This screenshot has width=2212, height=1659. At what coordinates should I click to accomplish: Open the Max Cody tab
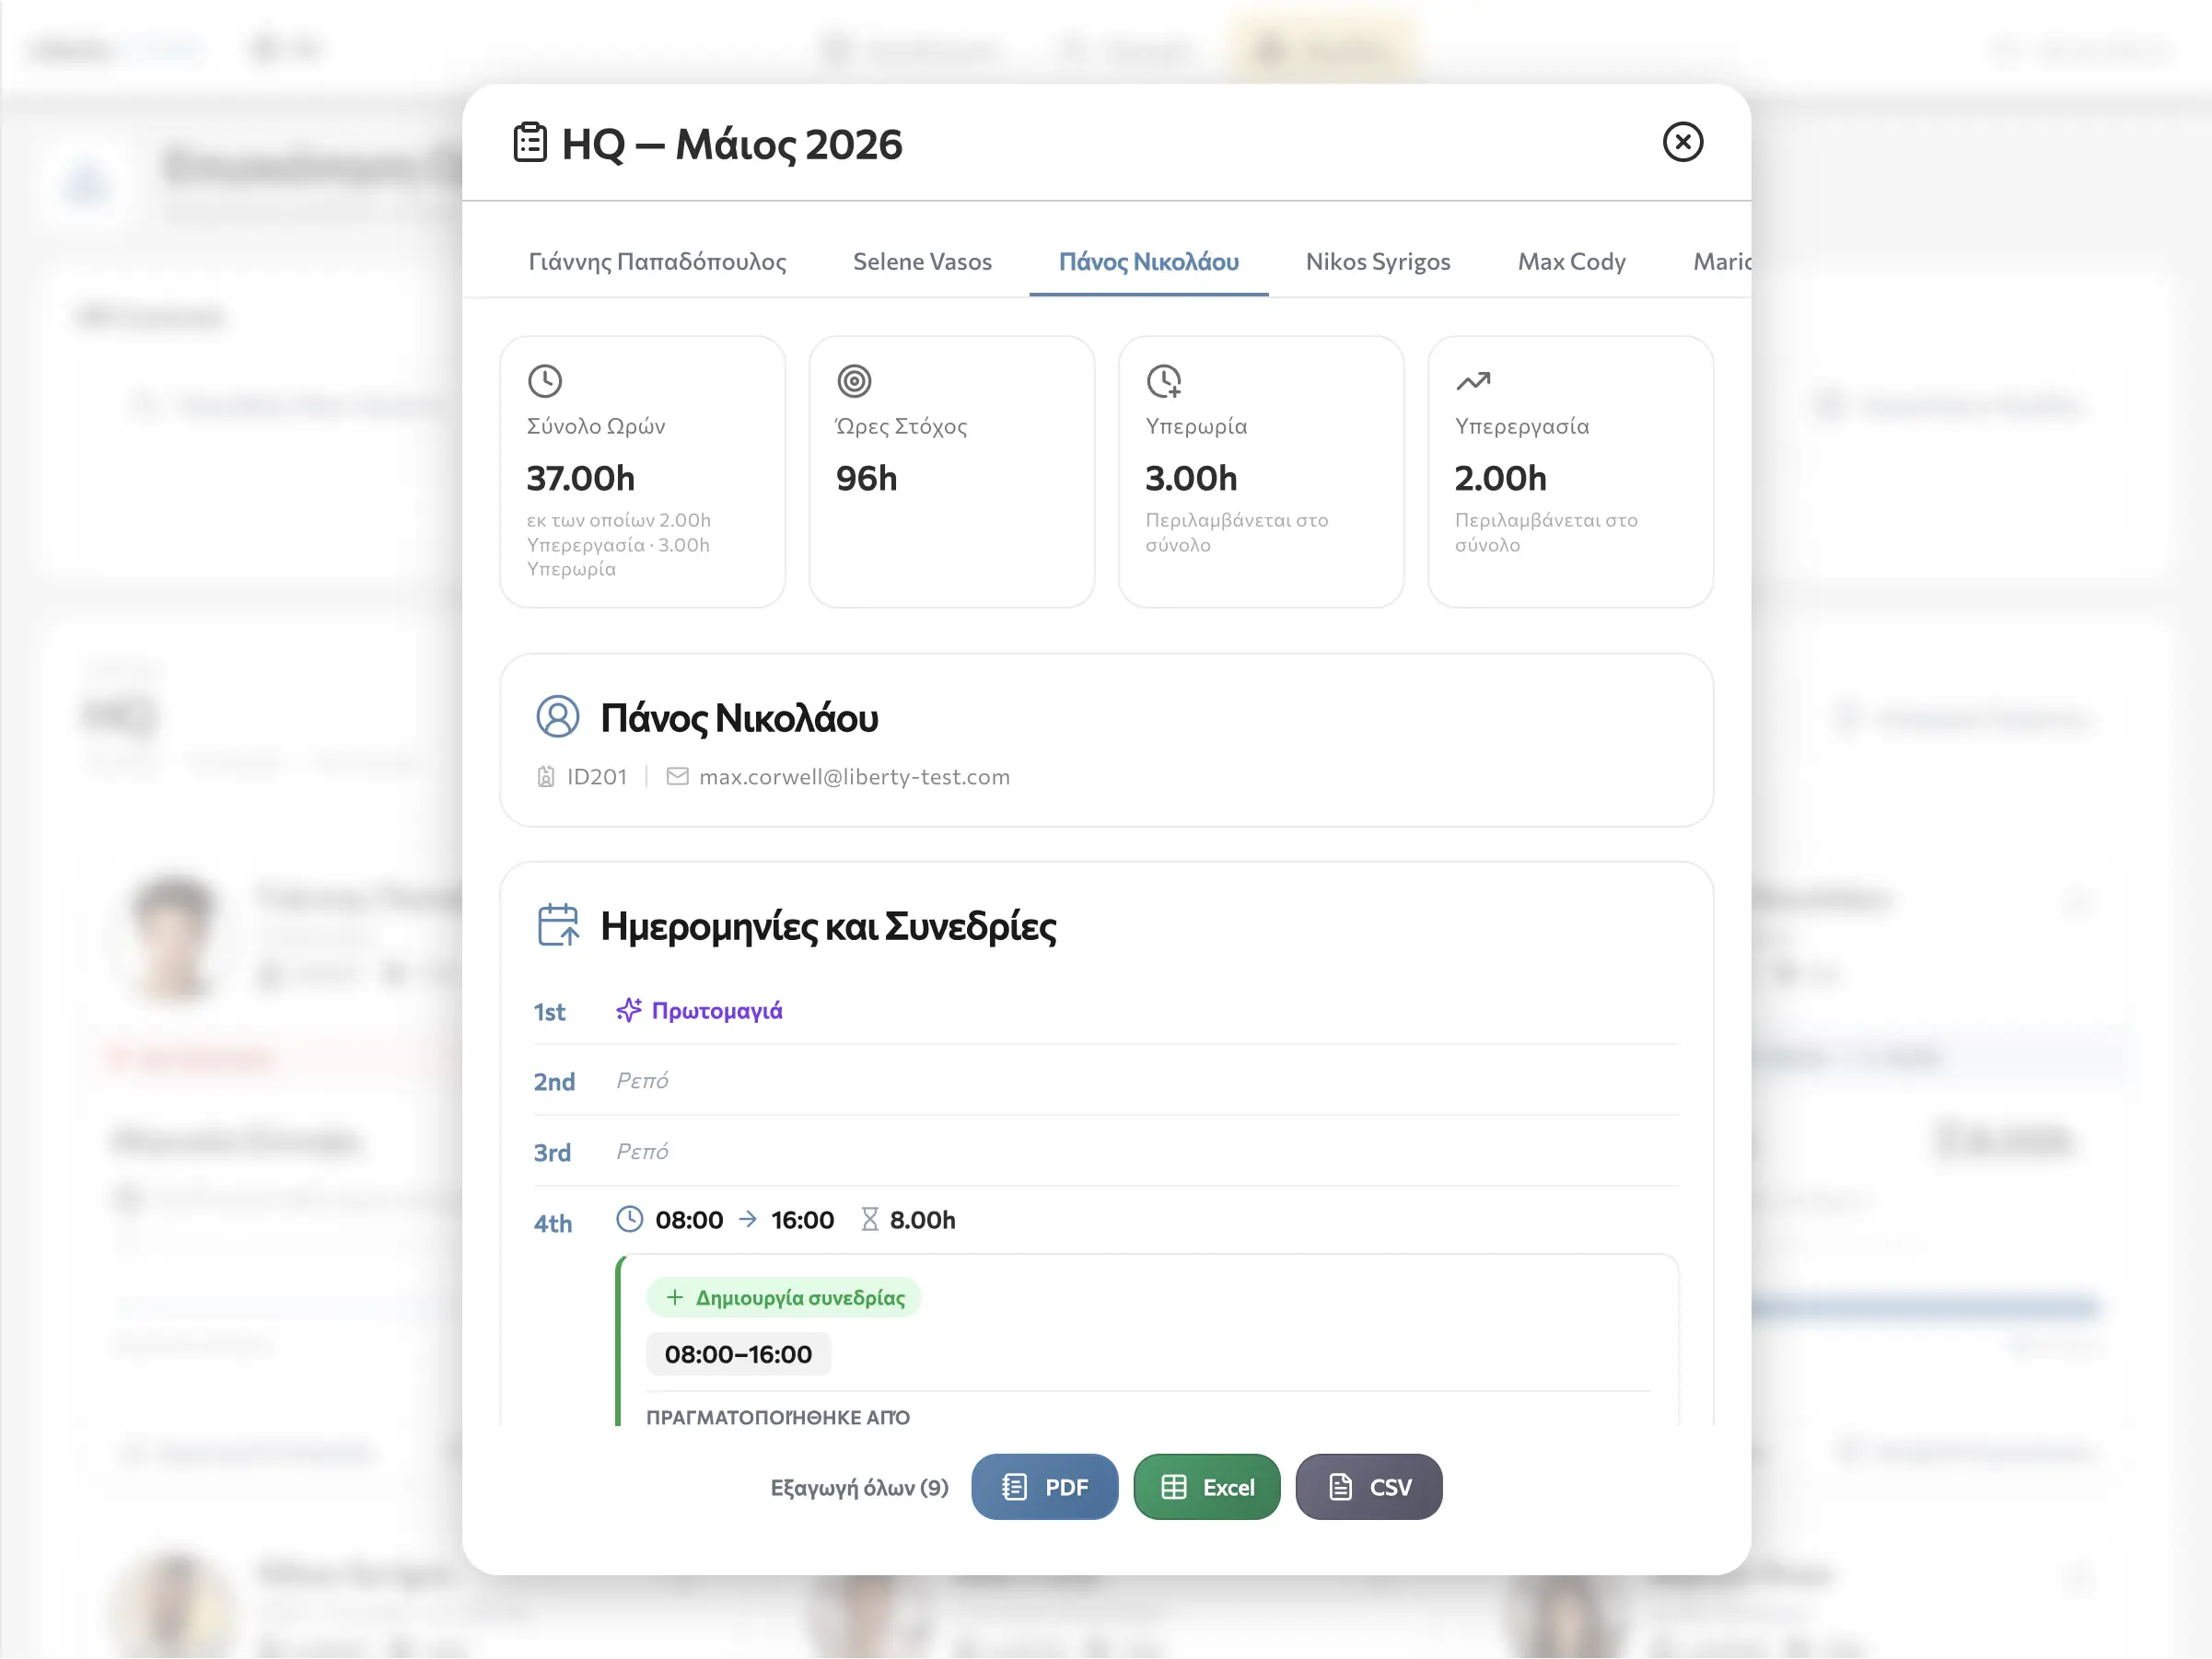tap(1571, 262)
